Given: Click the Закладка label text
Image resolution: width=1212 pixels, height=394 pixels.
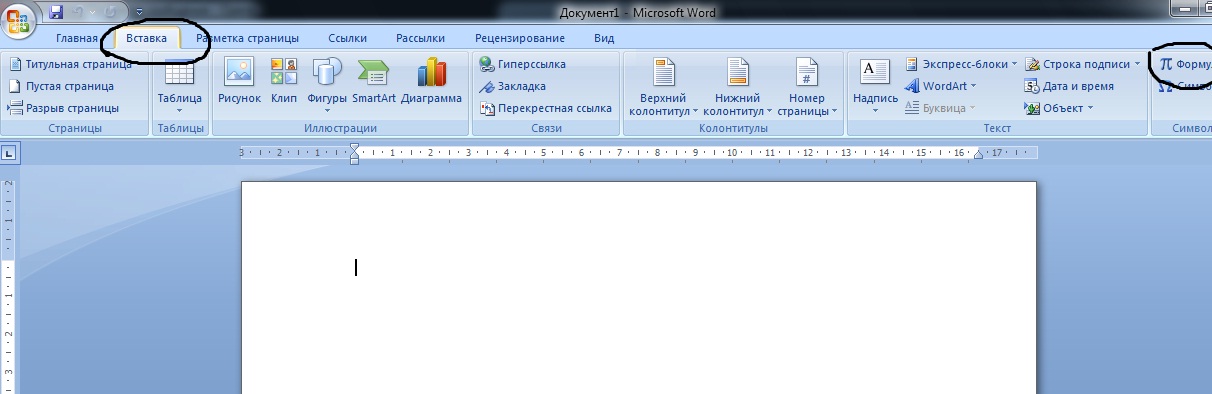Looking at the screenshot, I should point(522,86).
